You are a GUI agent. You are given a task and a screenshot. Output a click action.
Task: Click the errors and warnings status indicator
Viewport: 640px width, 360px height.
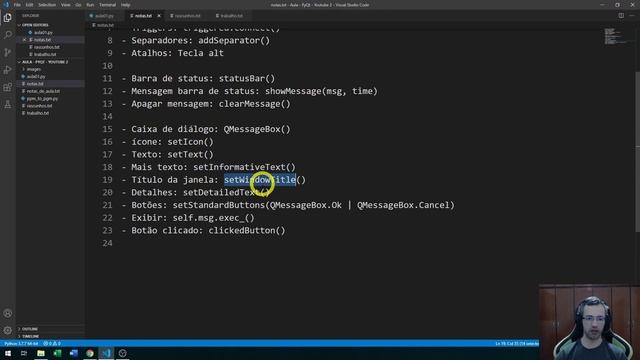pos(52,344)
